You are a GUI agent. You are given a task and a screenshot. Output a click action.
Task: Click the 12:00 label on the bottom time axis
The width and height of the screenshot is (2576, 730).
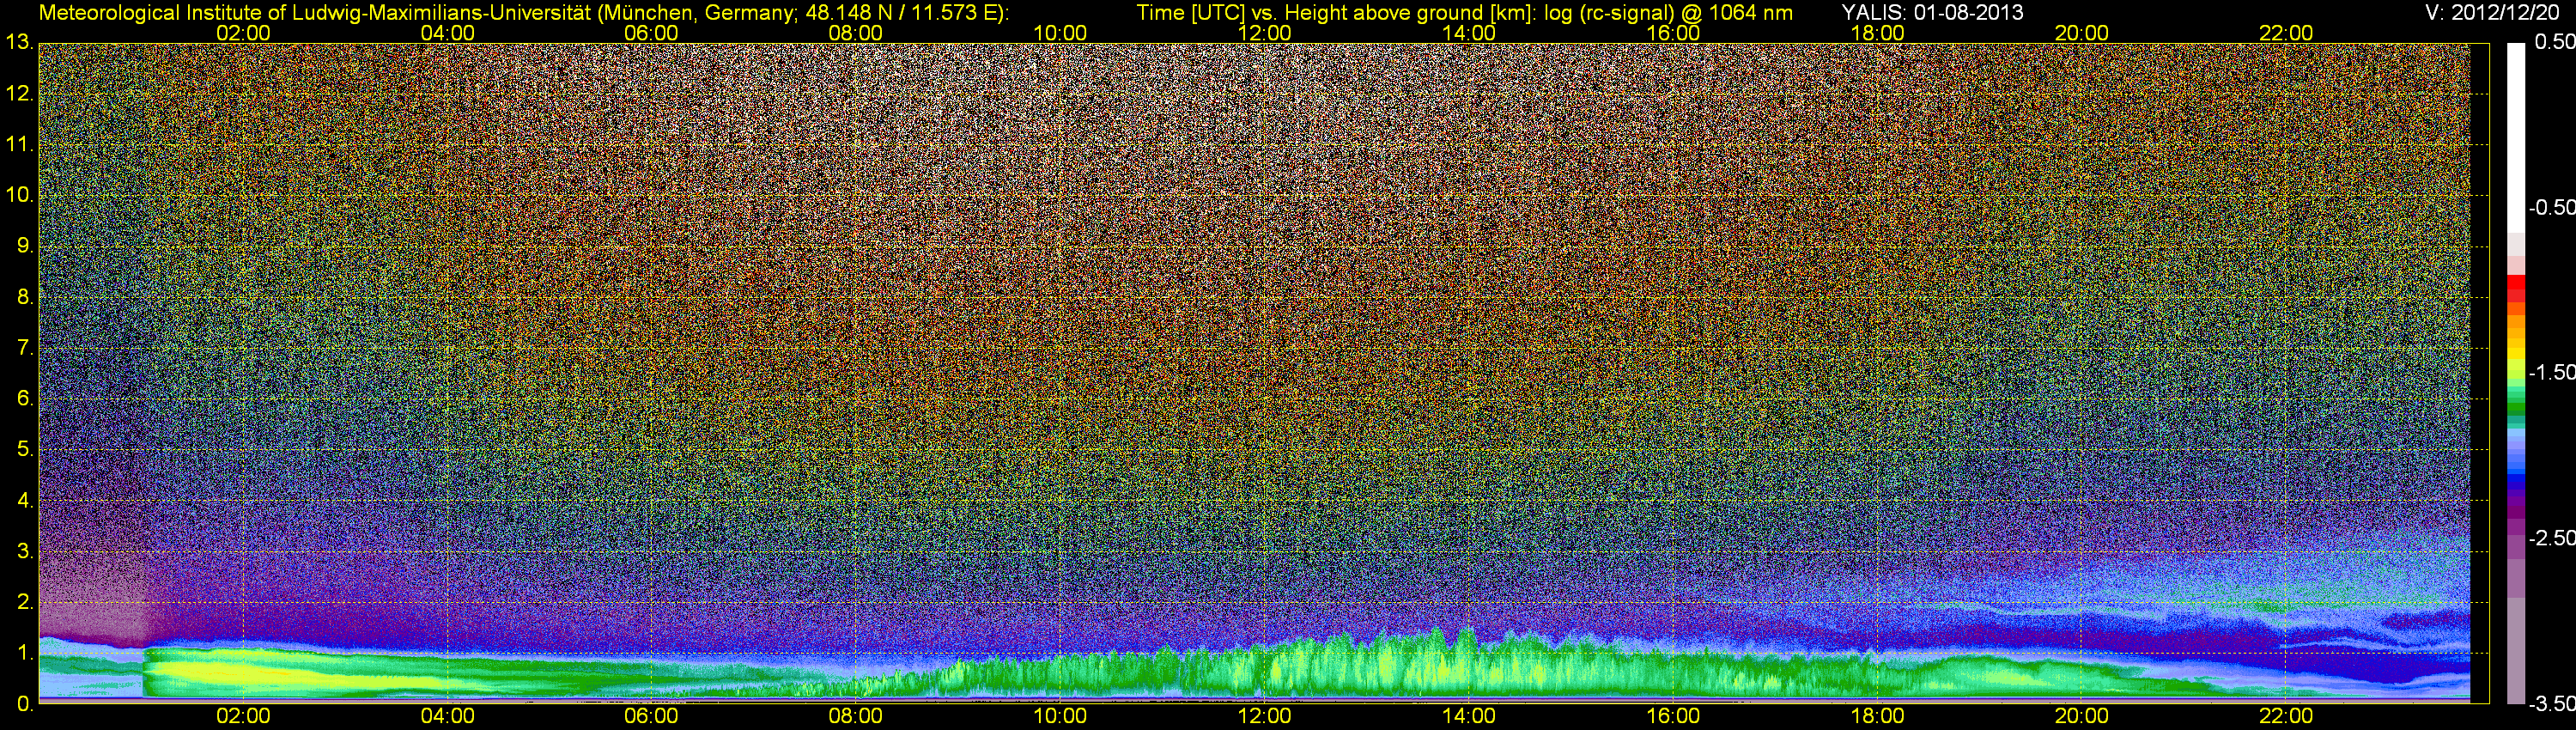1264,717
